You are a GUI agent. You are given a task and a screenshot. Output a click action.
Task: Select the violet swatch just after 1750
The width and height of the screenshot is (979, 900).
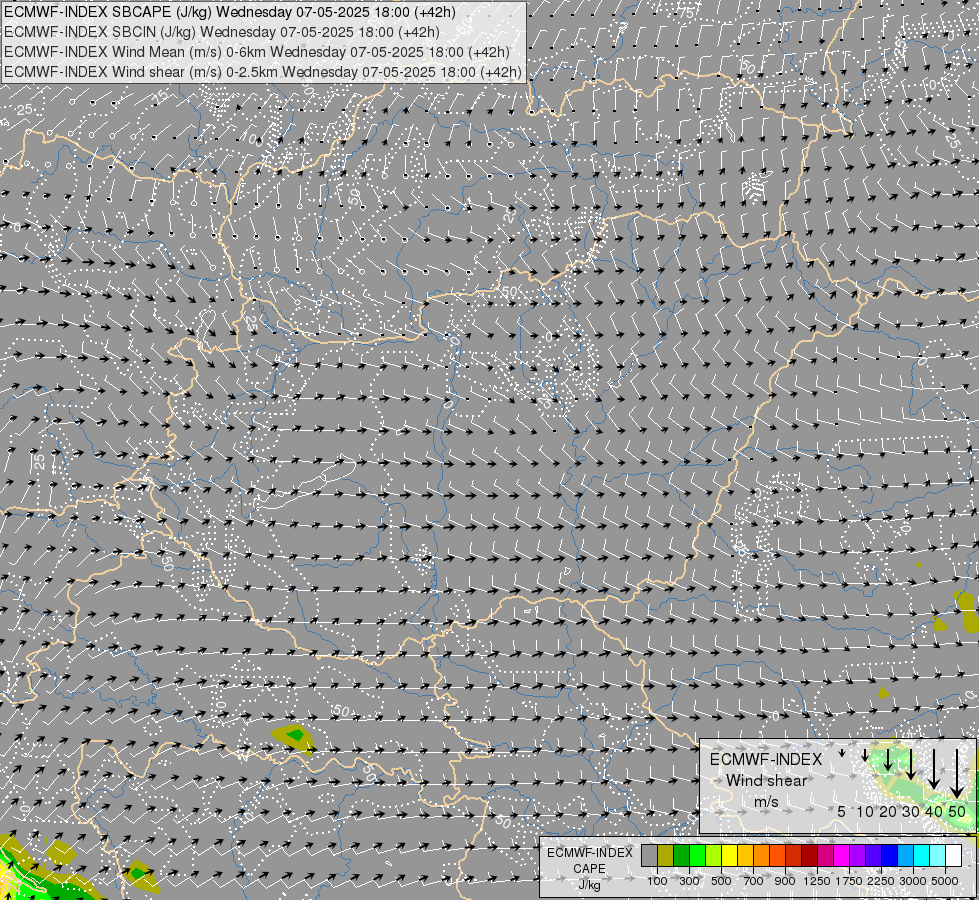coord(858,855)
